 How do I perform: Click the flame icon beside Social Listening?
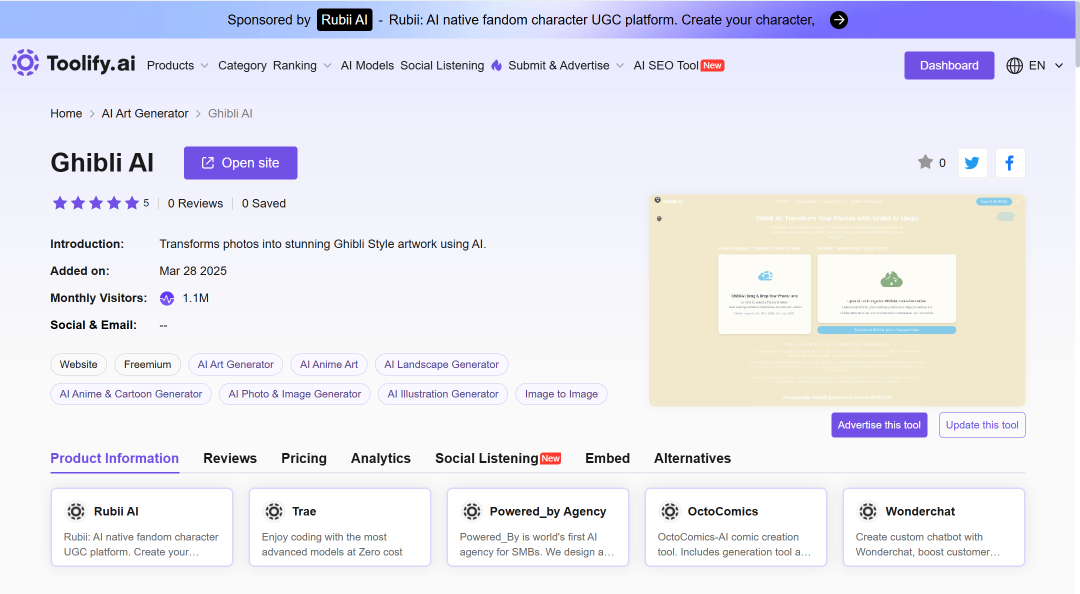[x=497, y=65]
